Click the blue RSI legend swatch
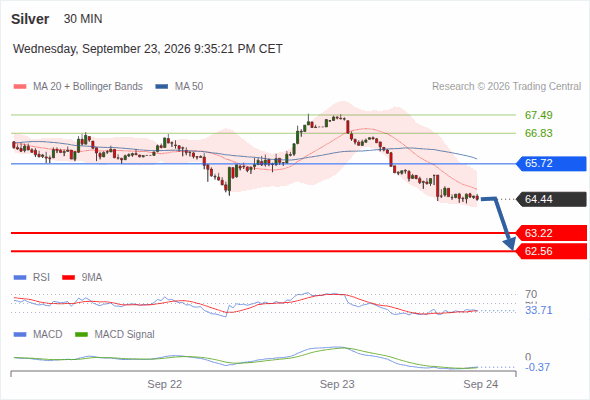The width and height of the screenshot is (590, 400). (x=20, y=278)
